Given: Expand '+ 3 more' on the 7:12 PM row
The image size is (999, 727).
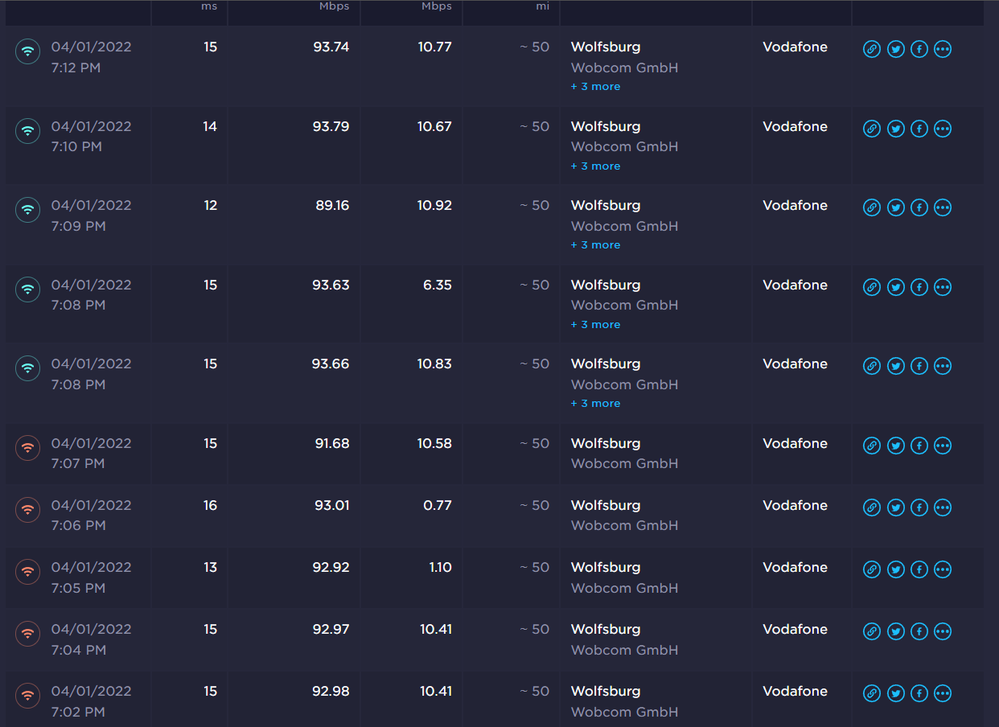Looking at the screenshot, I should pos(595,86).
